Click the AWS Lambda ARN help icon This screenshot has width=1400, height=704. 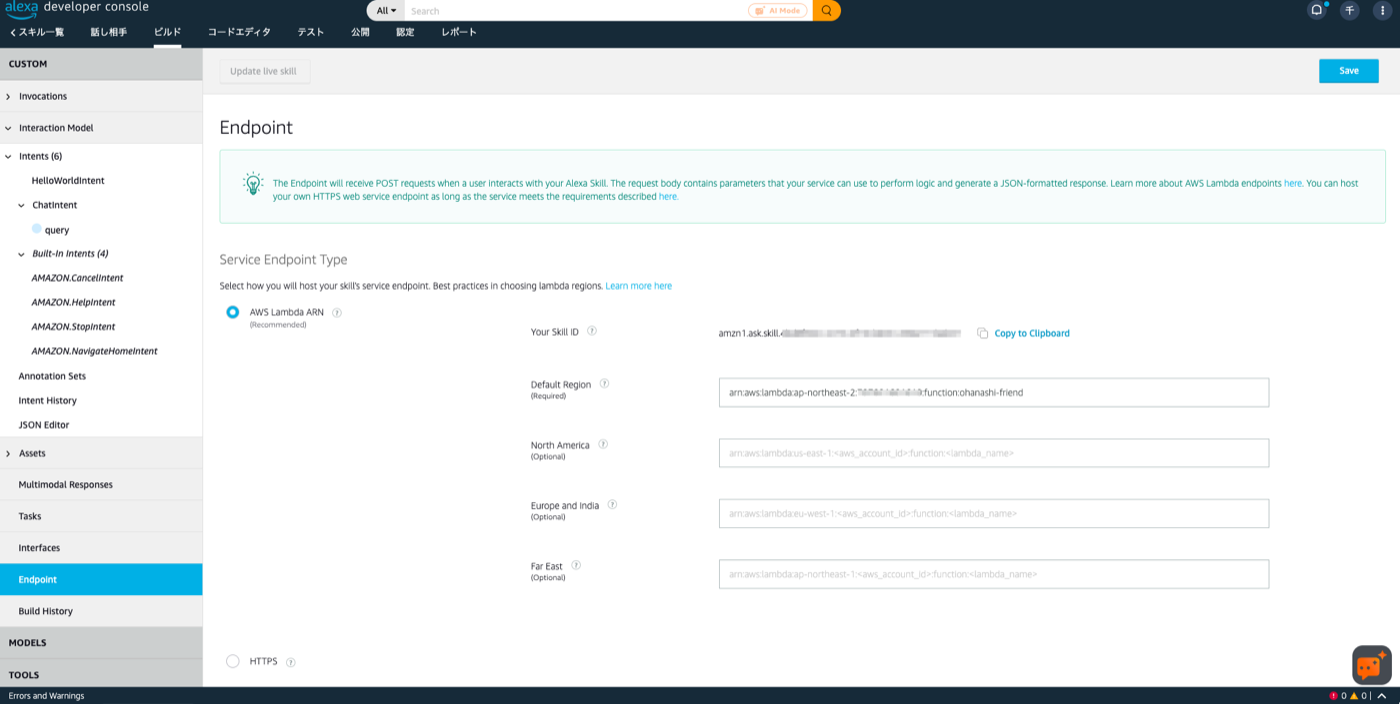[x=337, y=312]
